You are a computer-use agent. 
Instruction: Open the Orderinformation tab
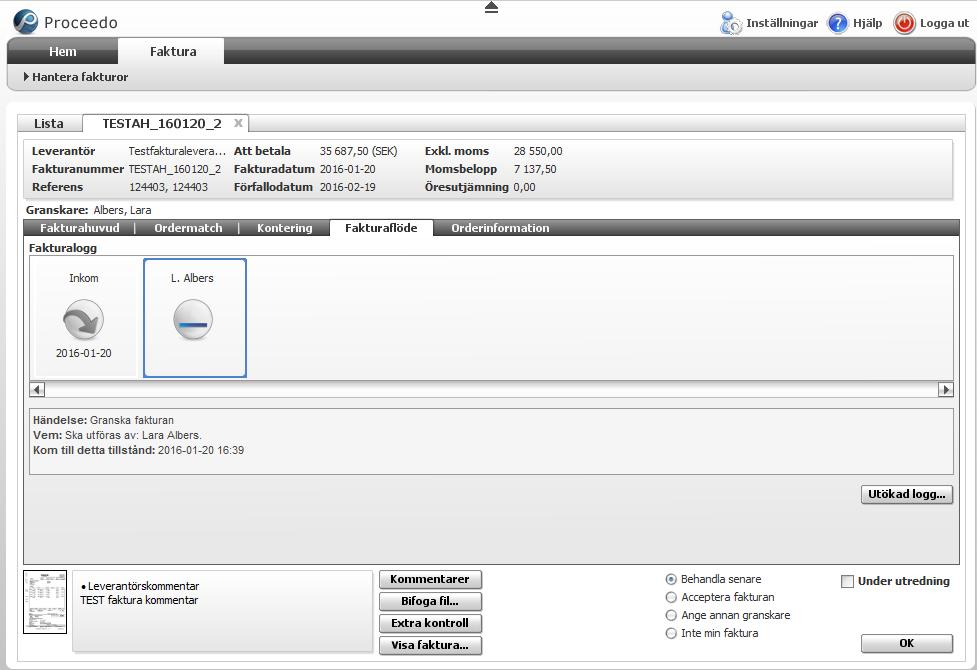point(500,228)
